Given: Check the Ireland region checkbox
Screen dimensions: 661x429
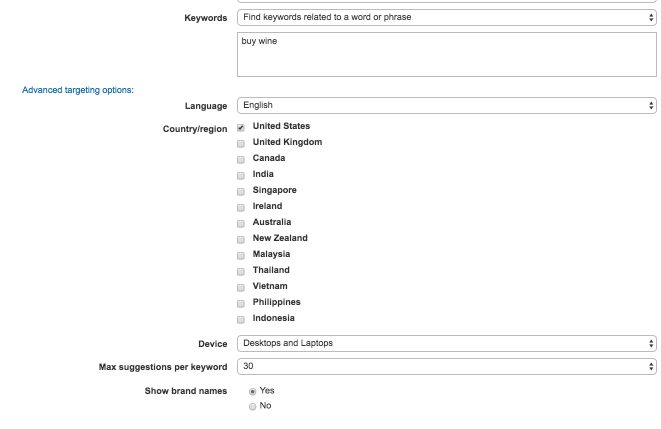Looking at the screenshot, I should [241, 207].
